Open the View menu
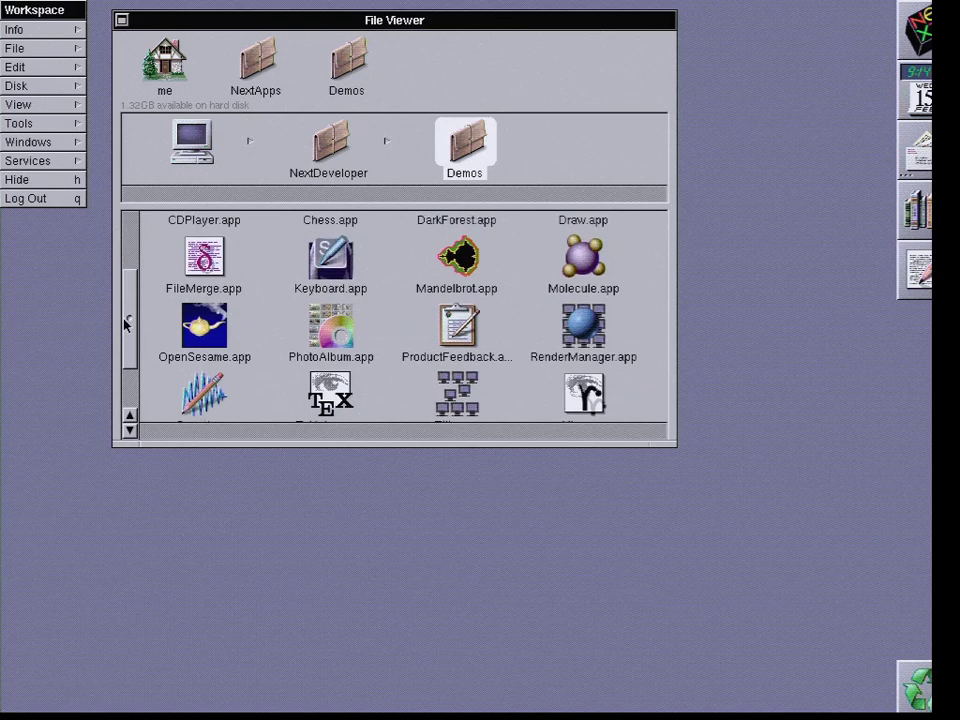960x720 pixels. click(x=43, y=105)
